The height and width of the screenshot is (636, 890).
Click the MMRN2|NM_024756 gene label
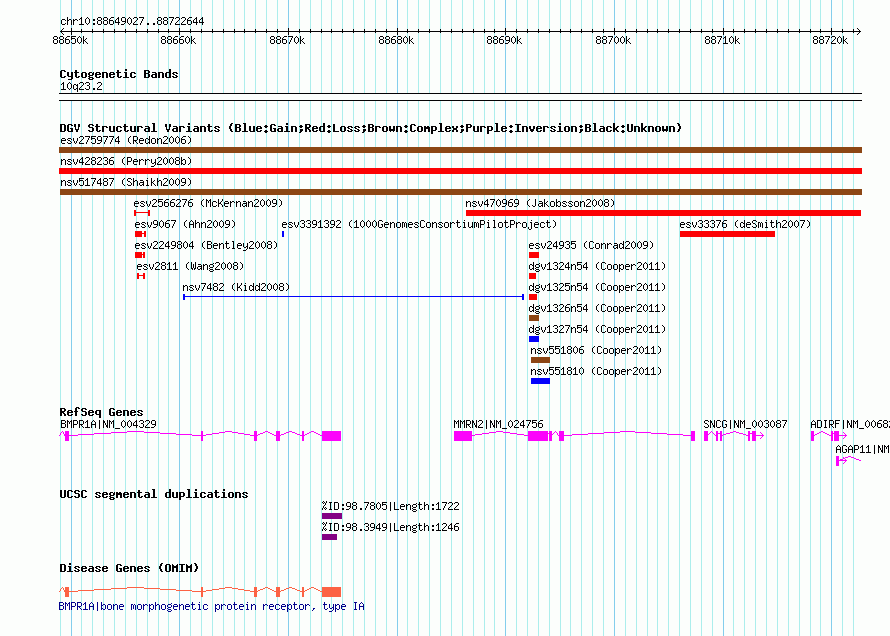coord(498,424)
